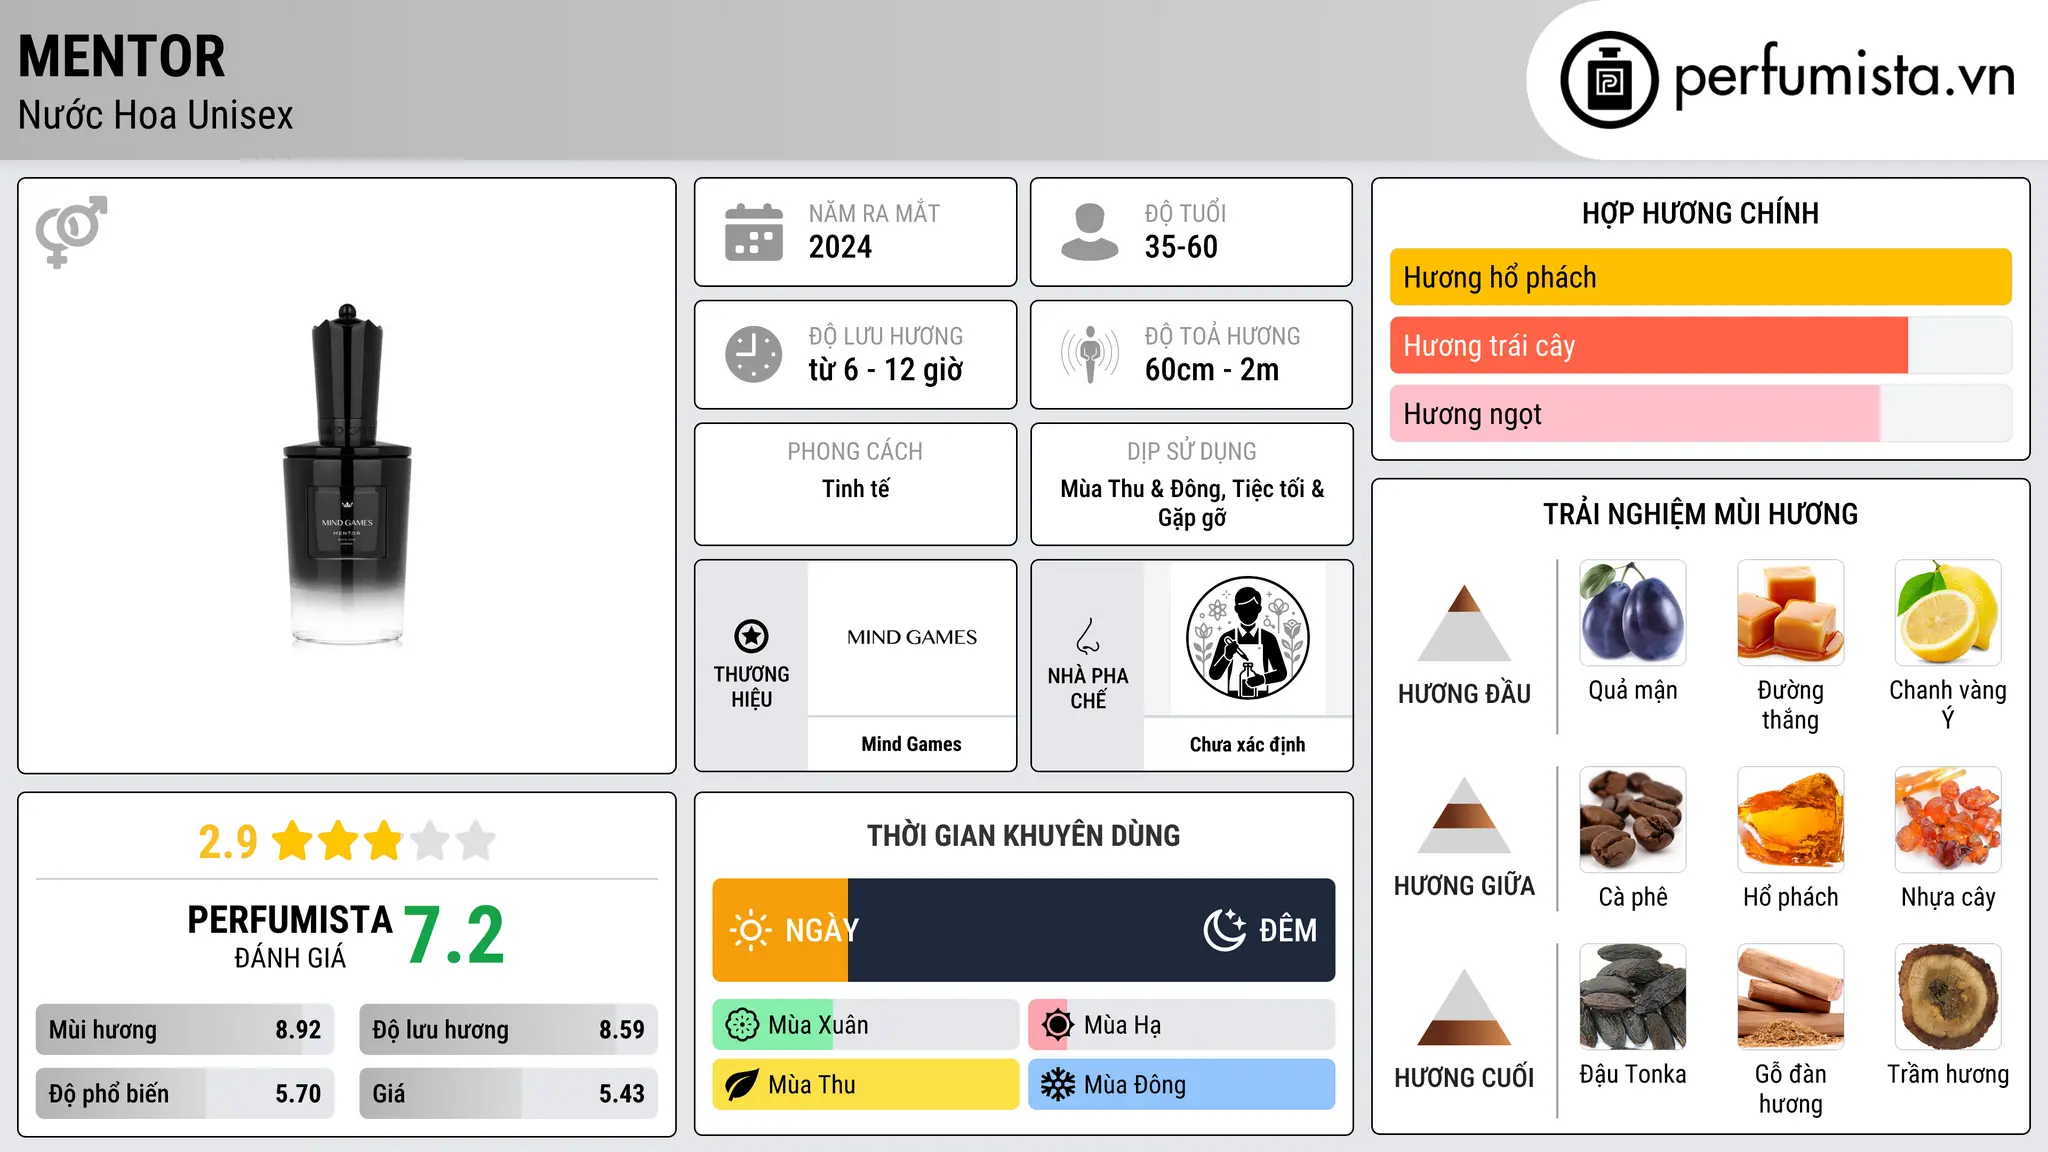The width and height of the screenshot is (2048, 1152).
Task: Click the Hương hổ phách accord bar
Action: click(1701, 277)
